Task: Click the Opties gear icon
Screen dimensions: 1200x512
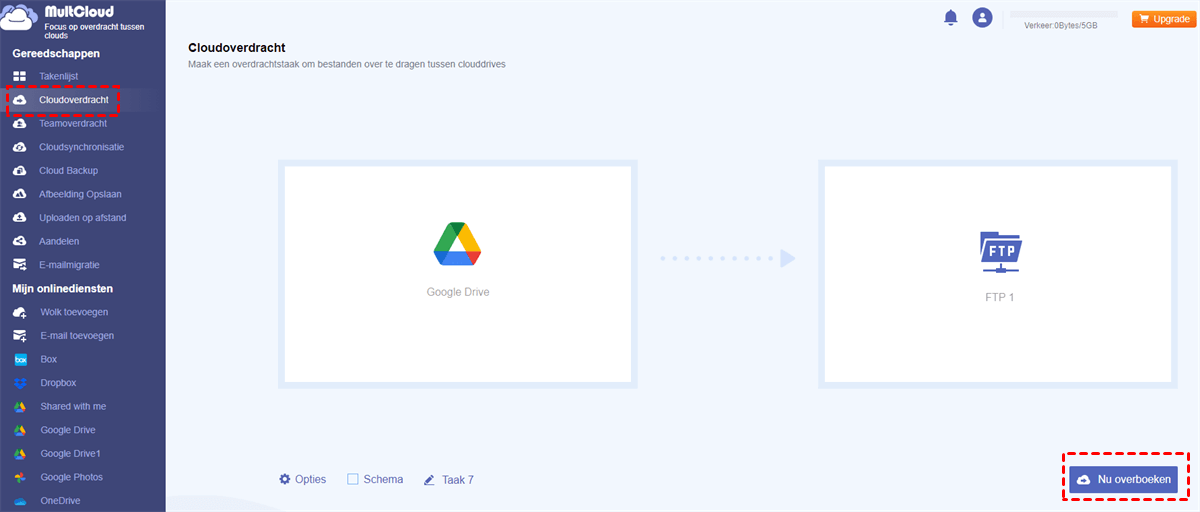Action: (285, 479)
